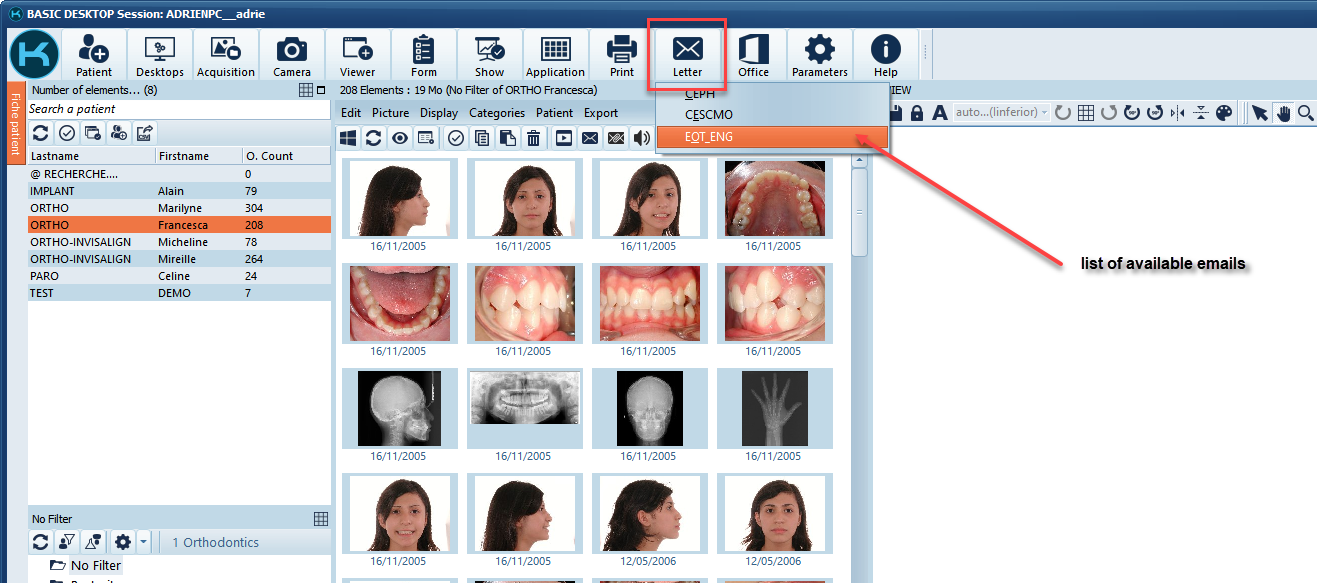Select patient ORTHO Marilyne row
The height and width of the screenshot is (583, 1317).
pos(179,208)
